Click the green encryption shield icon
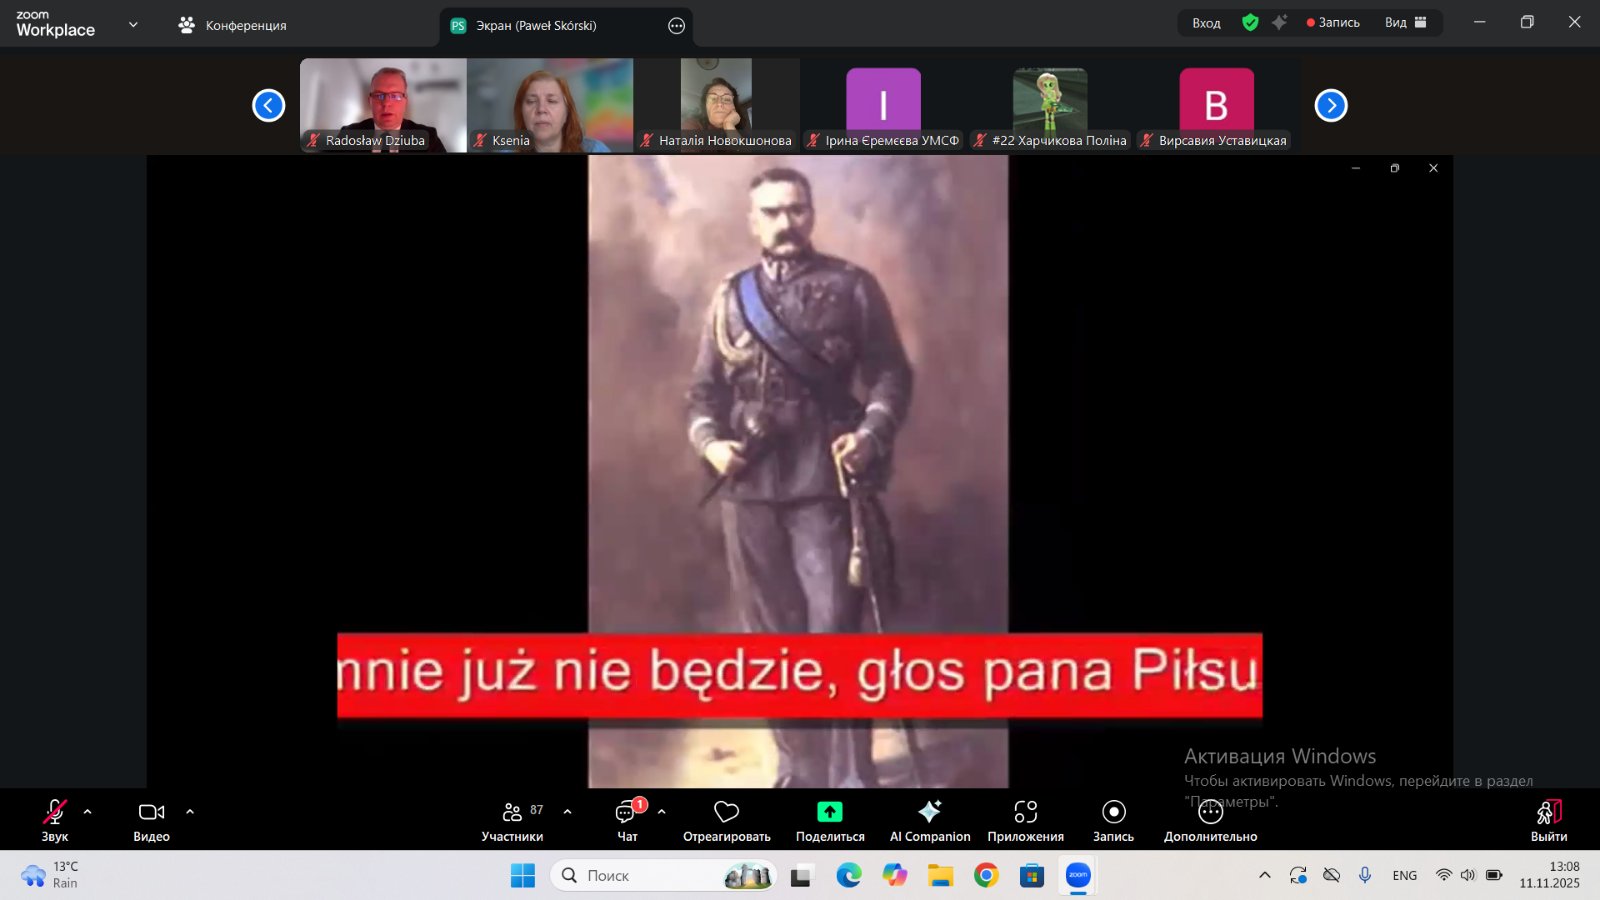Screen dimensions: 1600x900 click(x=1250, y=23)
